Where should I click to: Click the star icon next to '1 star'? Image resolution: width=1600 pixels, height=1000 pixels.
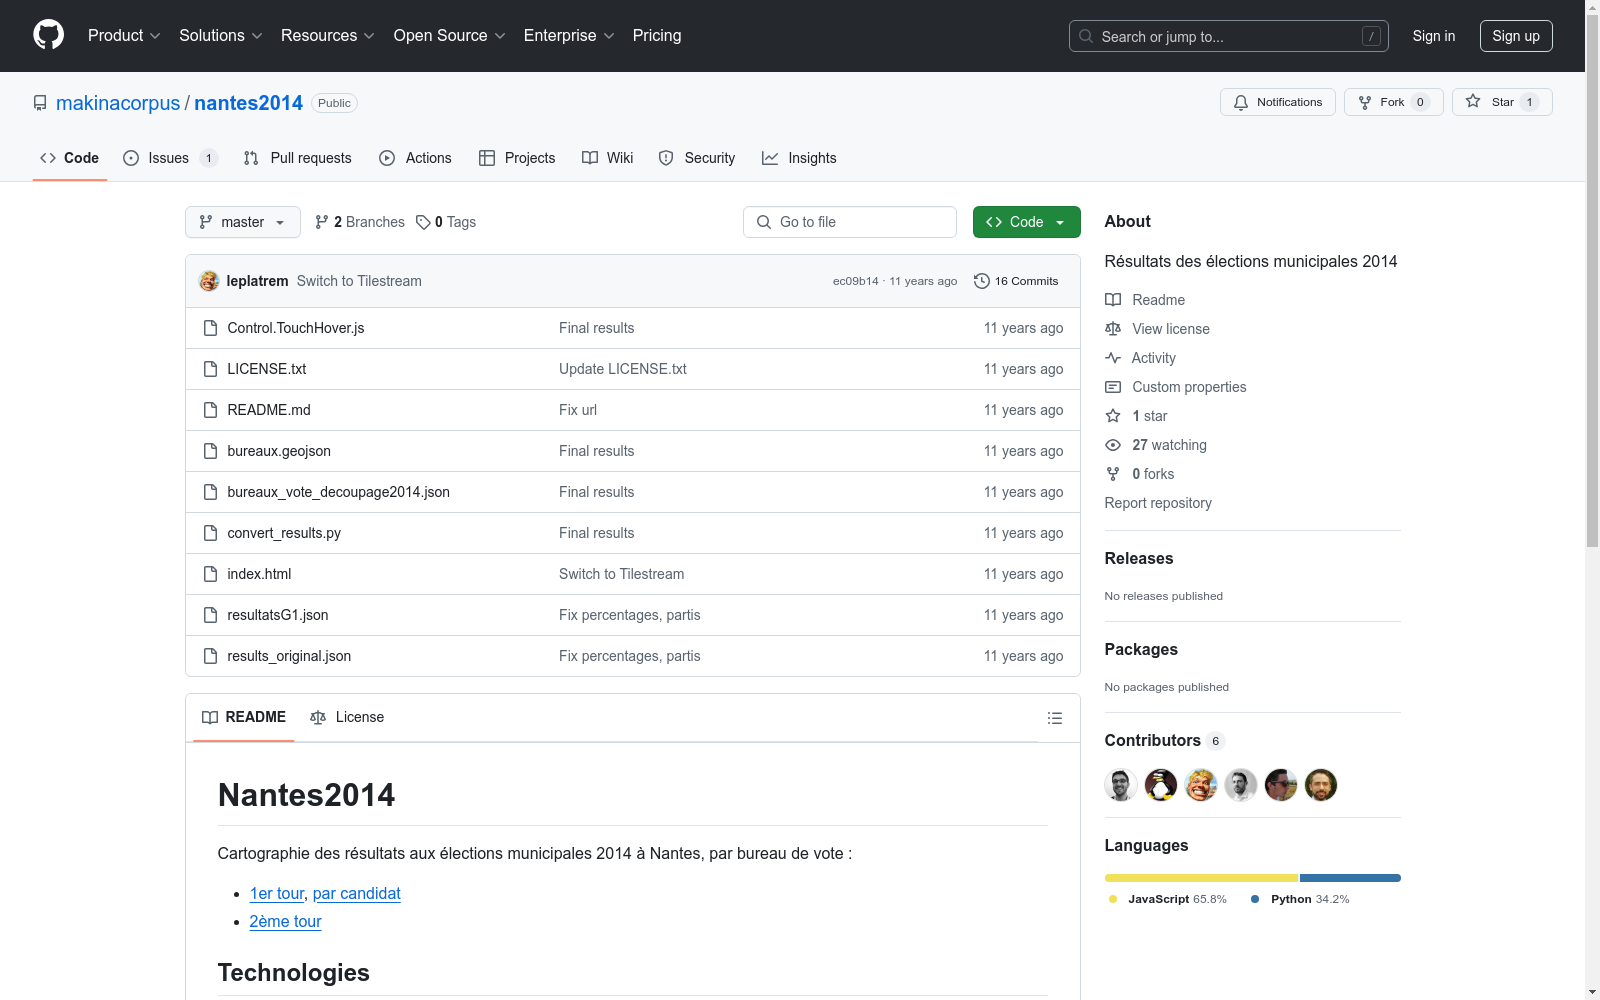(x=1113, y=416)
